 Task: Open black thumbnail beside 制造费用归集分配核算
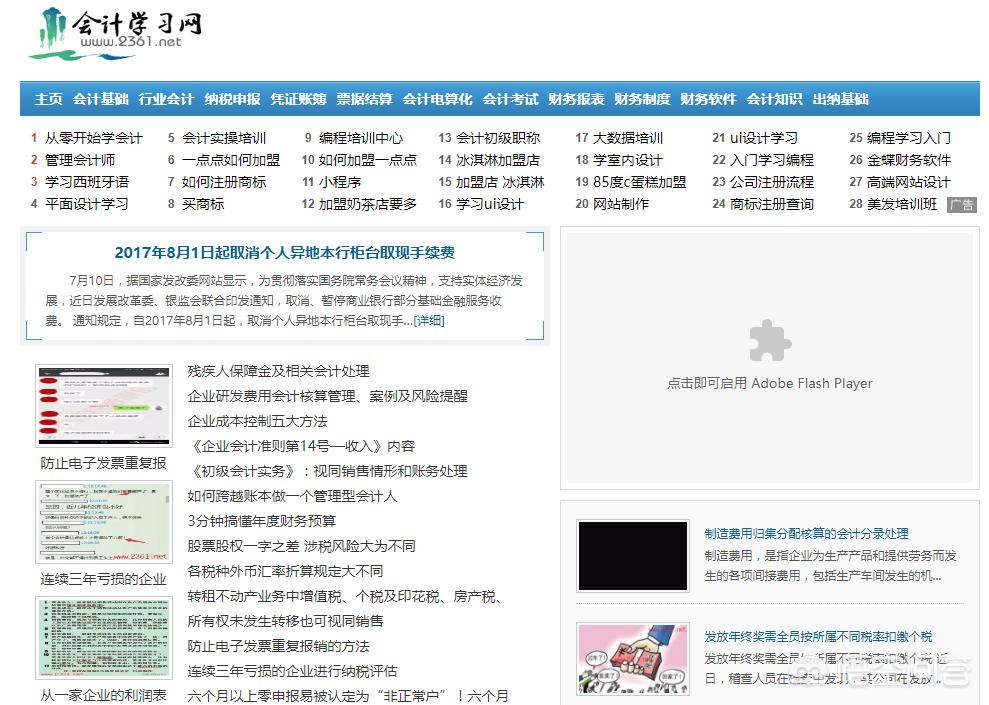(x=633, y=556)
